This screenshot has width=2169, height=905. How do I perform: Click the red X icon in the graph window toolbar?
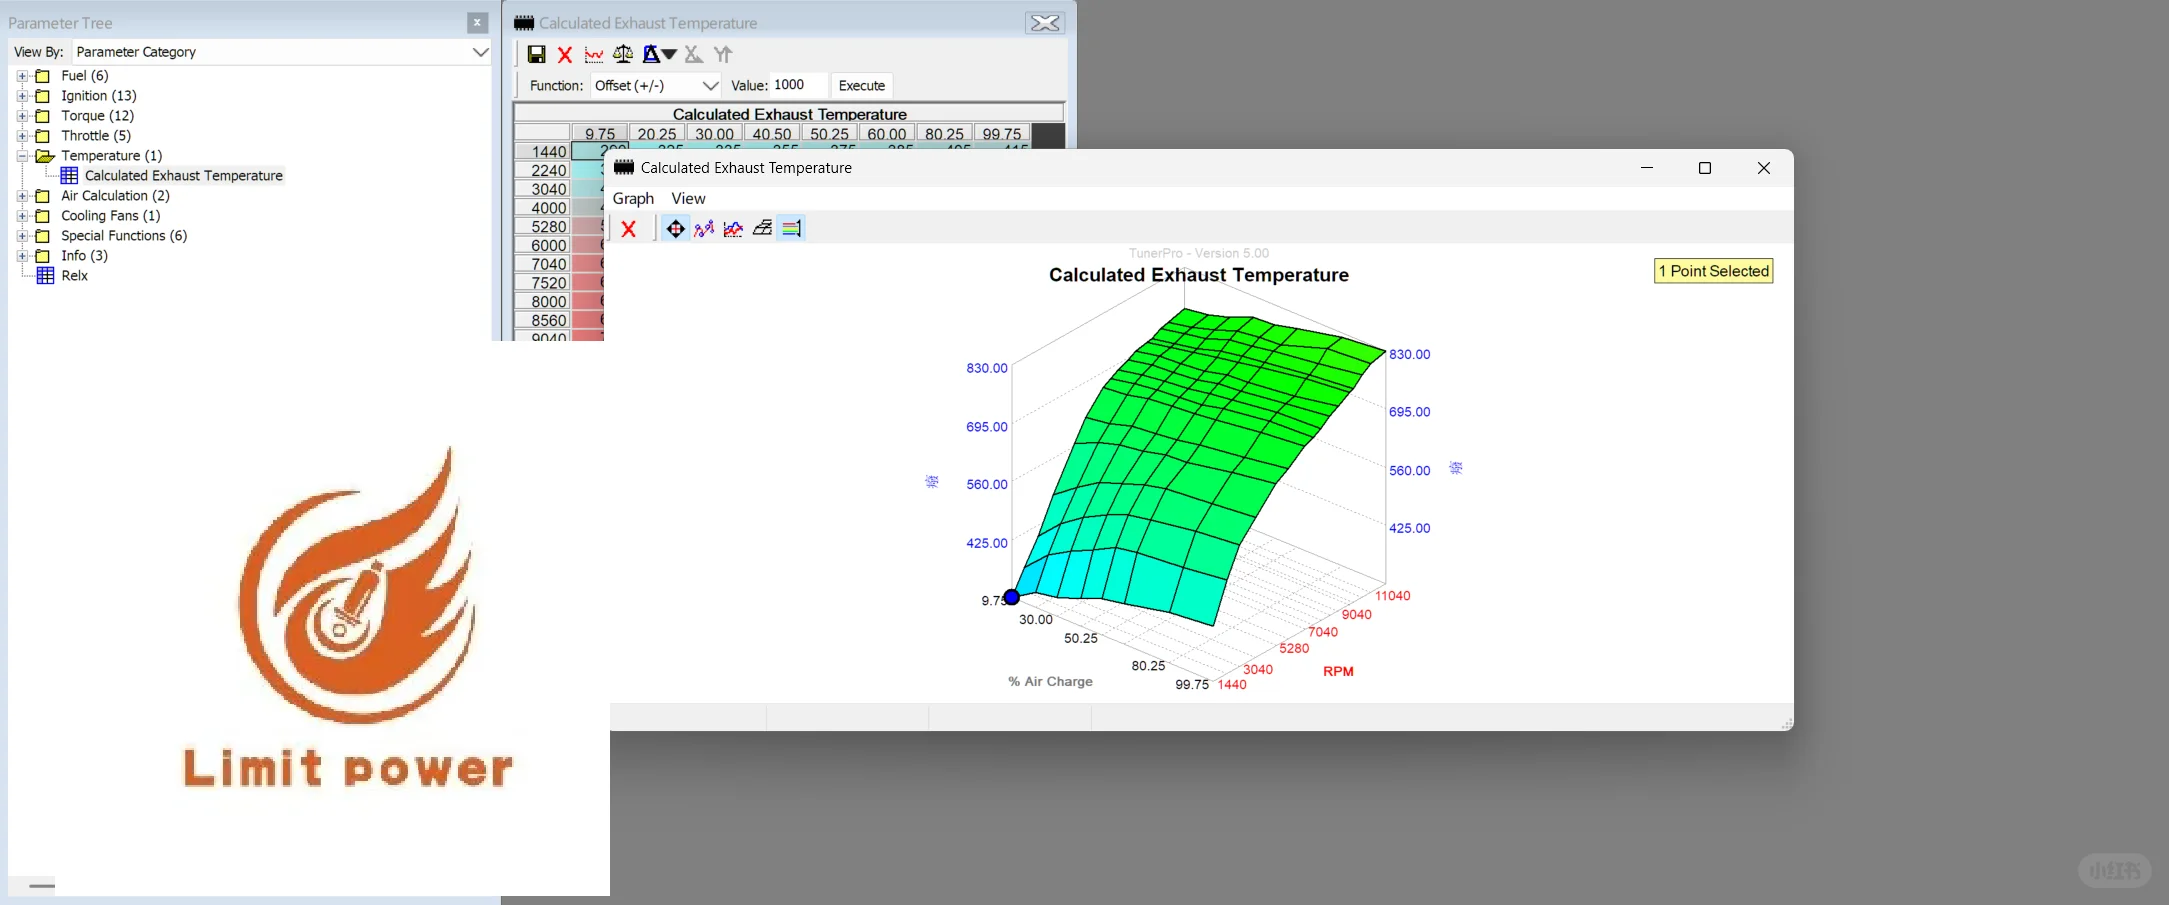click(629, 229)
